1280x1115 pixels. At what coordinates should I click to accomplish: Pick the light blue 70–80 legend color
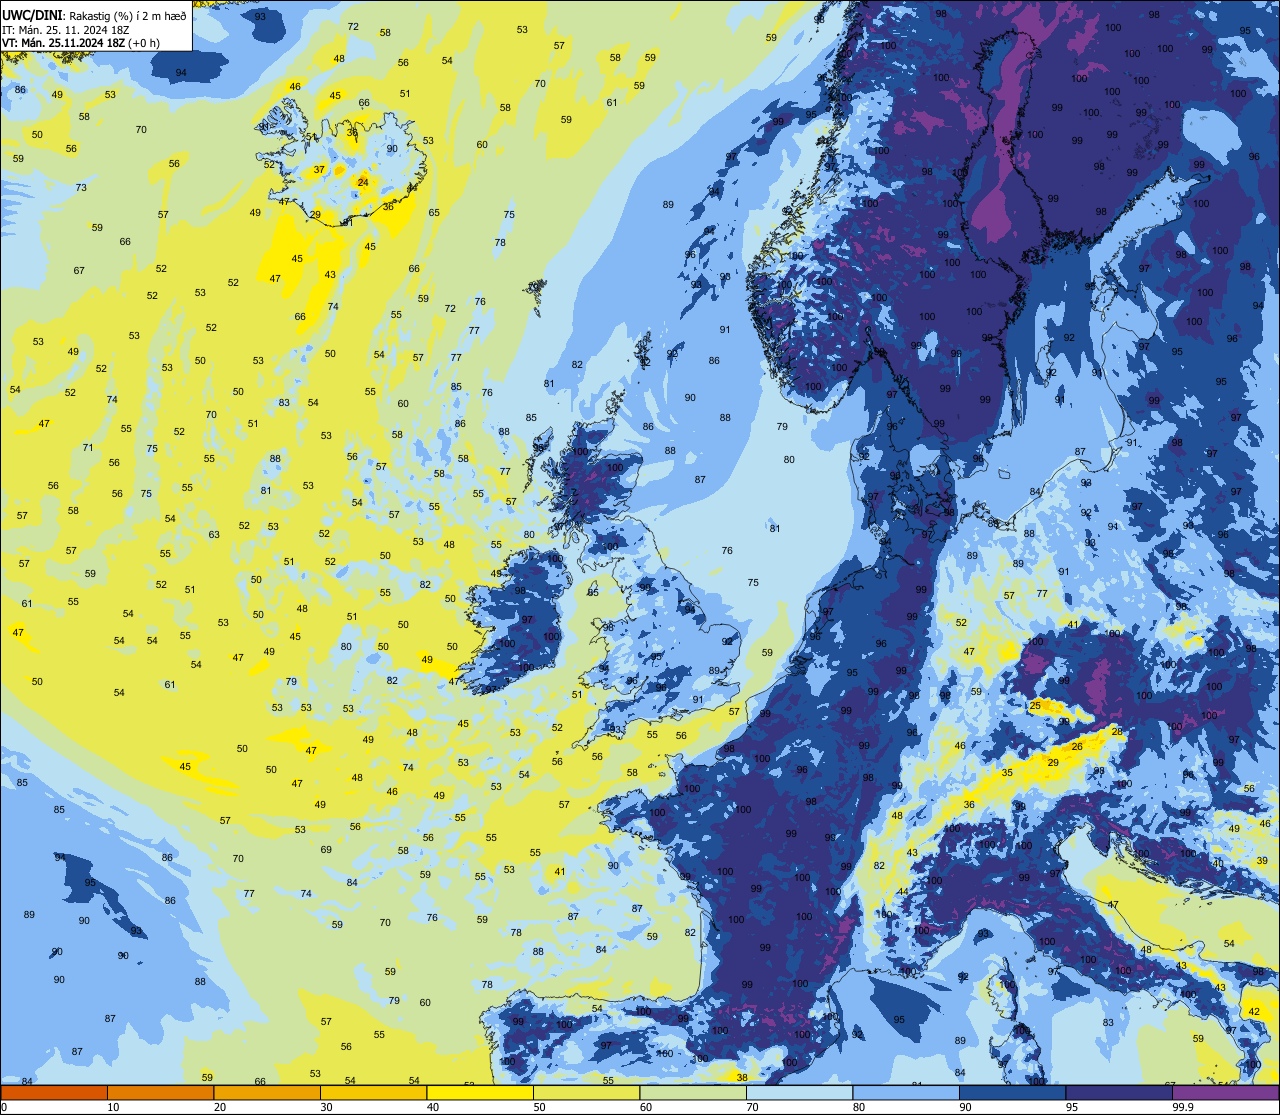coord(800,1092)
